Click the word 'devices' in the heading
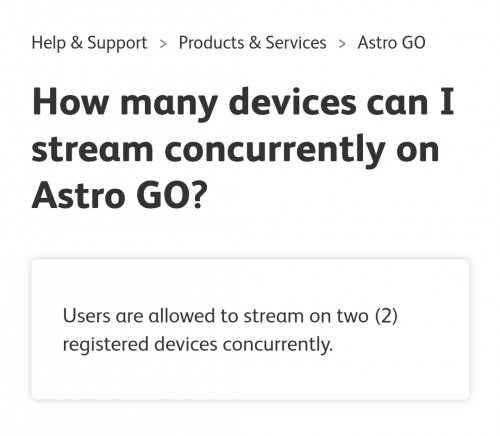The width and height of the screenshot is (500, 436). pos(293,101)
